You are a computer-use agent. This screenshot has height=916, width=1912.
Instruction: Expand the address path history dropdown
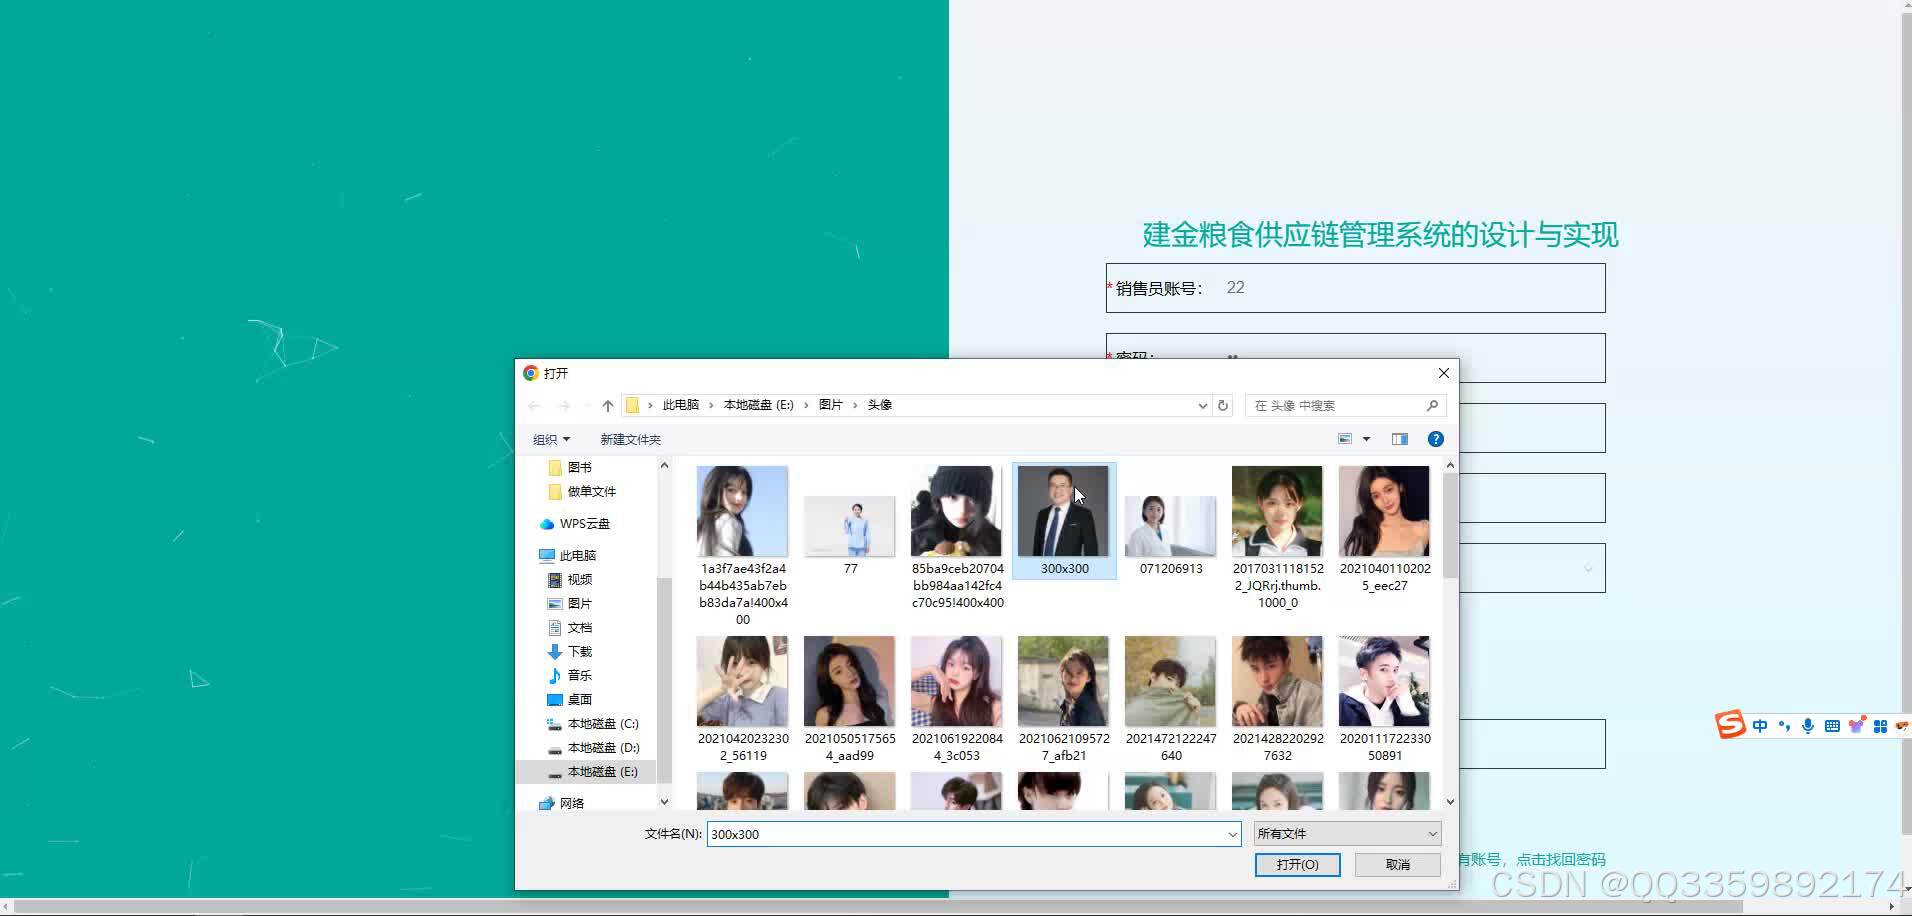click(x=1202, y=405)
